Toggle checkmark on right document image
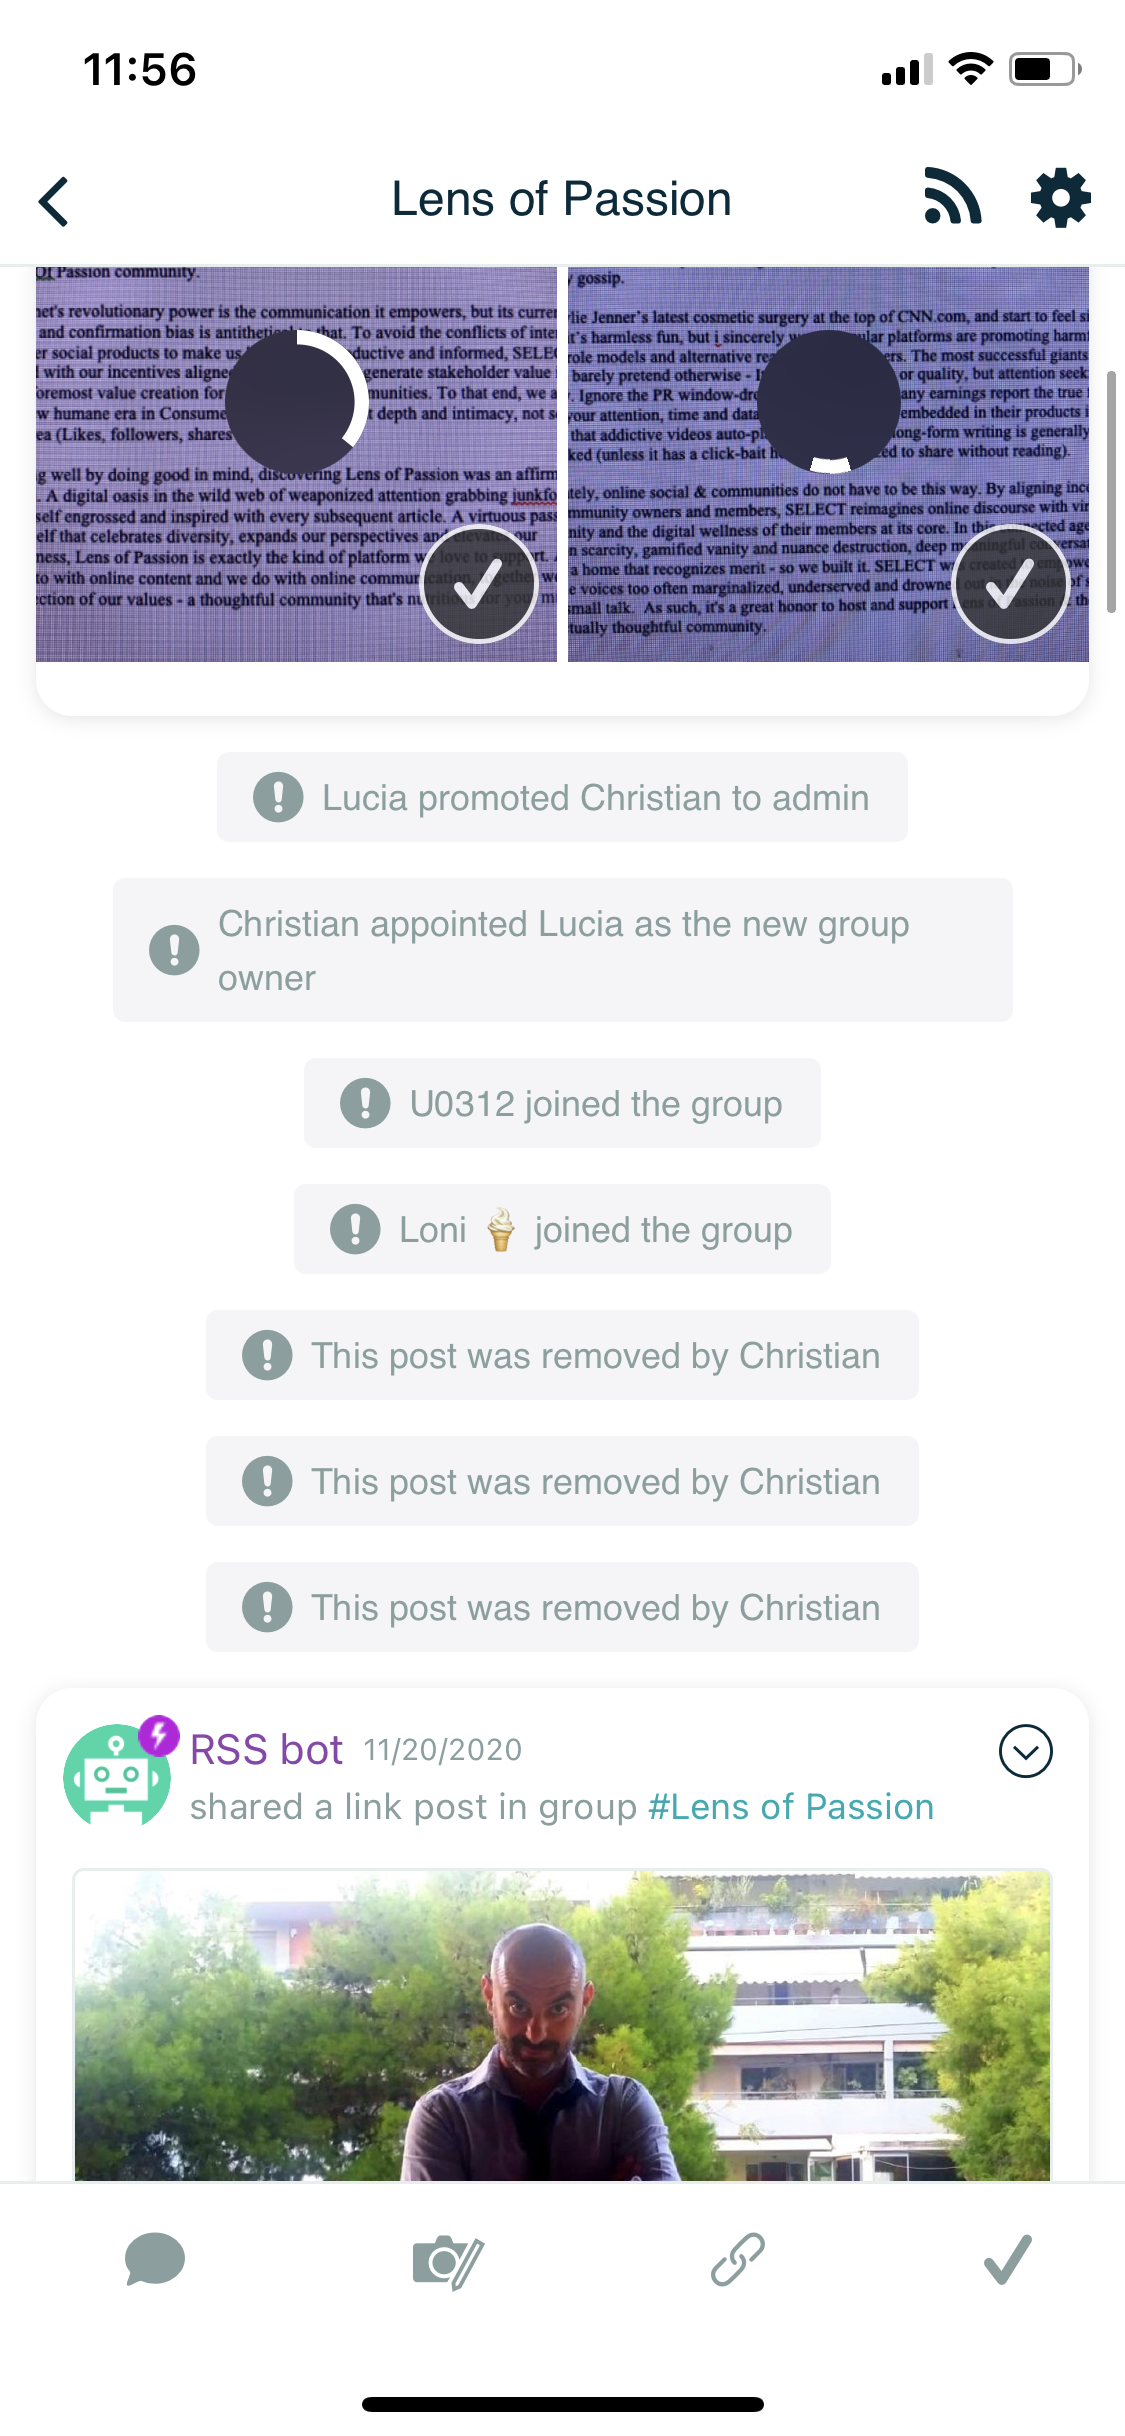Screen dimensions: 1125x2436 pyautogui.click(x=1011, y=583)
